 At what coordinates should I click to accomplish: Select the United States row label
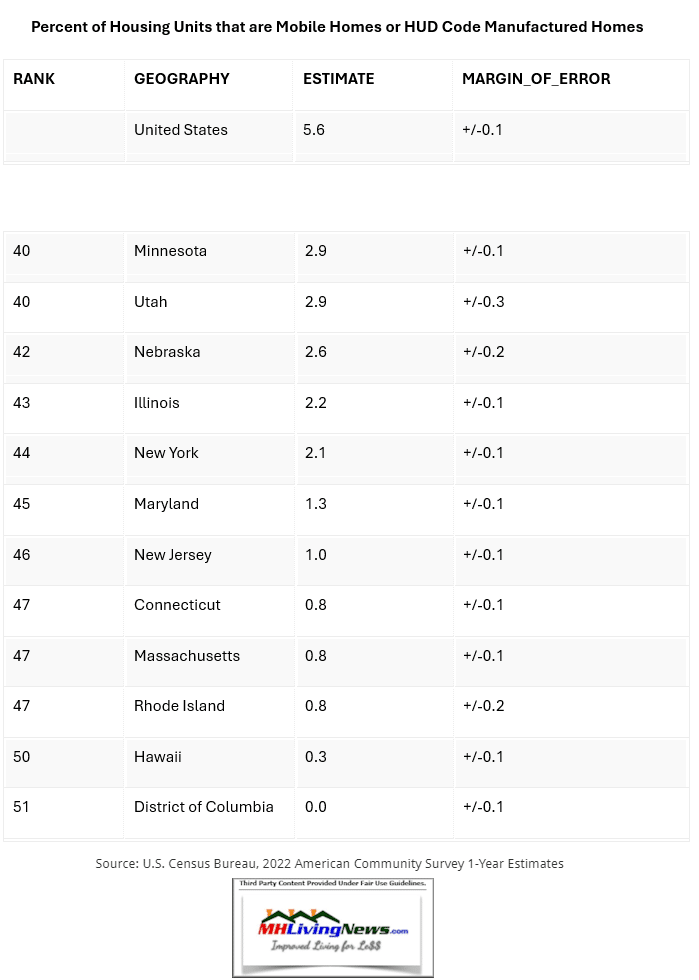[181, 130]
